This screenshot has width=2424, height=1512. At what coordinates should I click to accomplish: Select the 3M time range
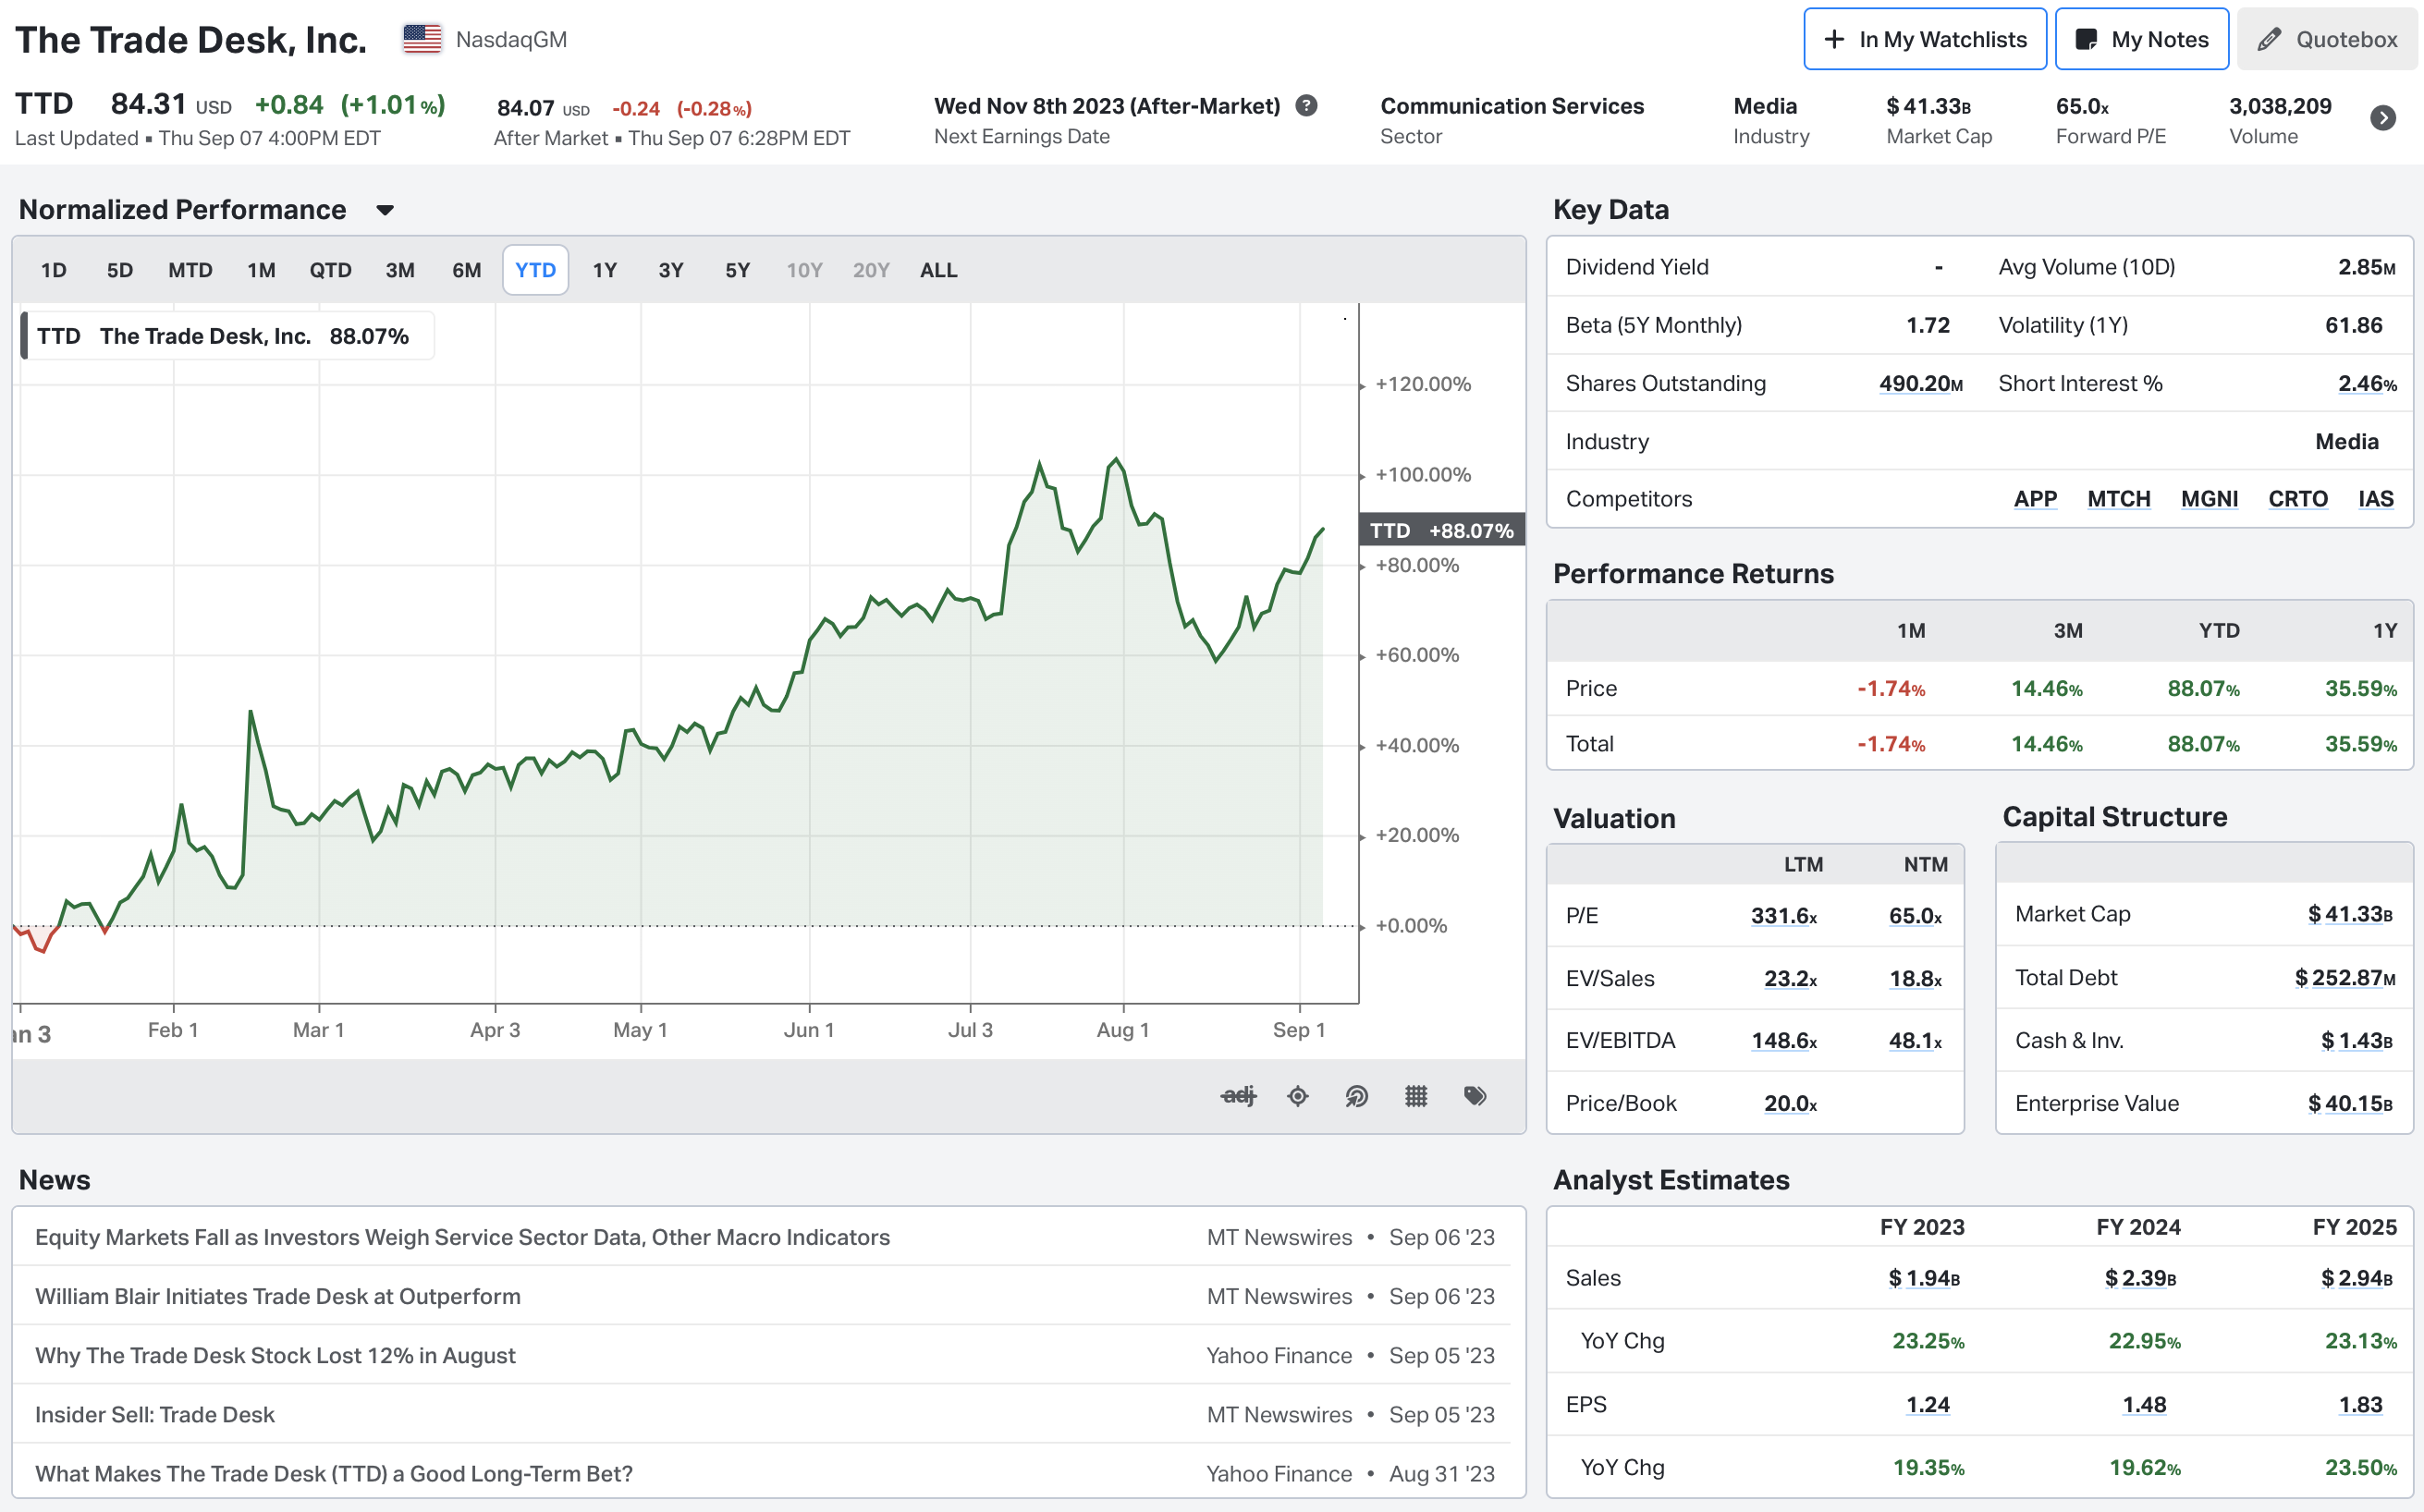tap(400, 270)
